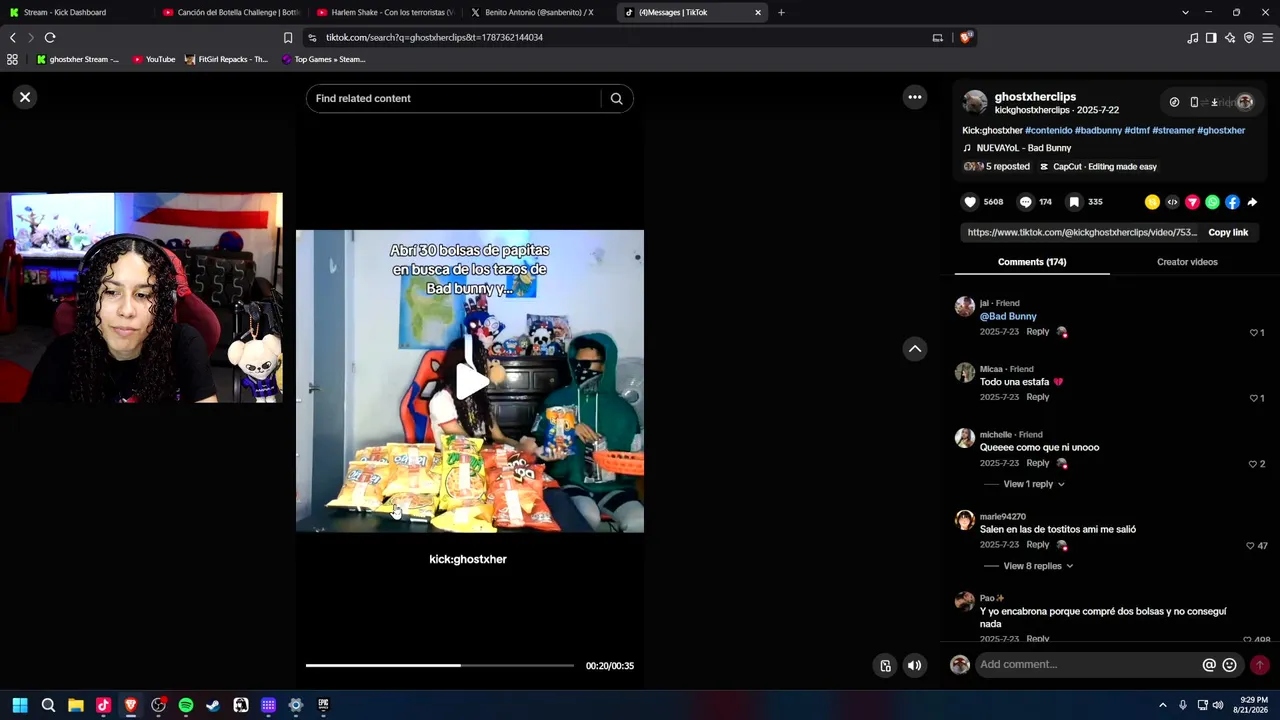The height and width of the screenshot is (720, 1280).
Task: Toggle picture-in-picture player mode button
Action: 885,666
